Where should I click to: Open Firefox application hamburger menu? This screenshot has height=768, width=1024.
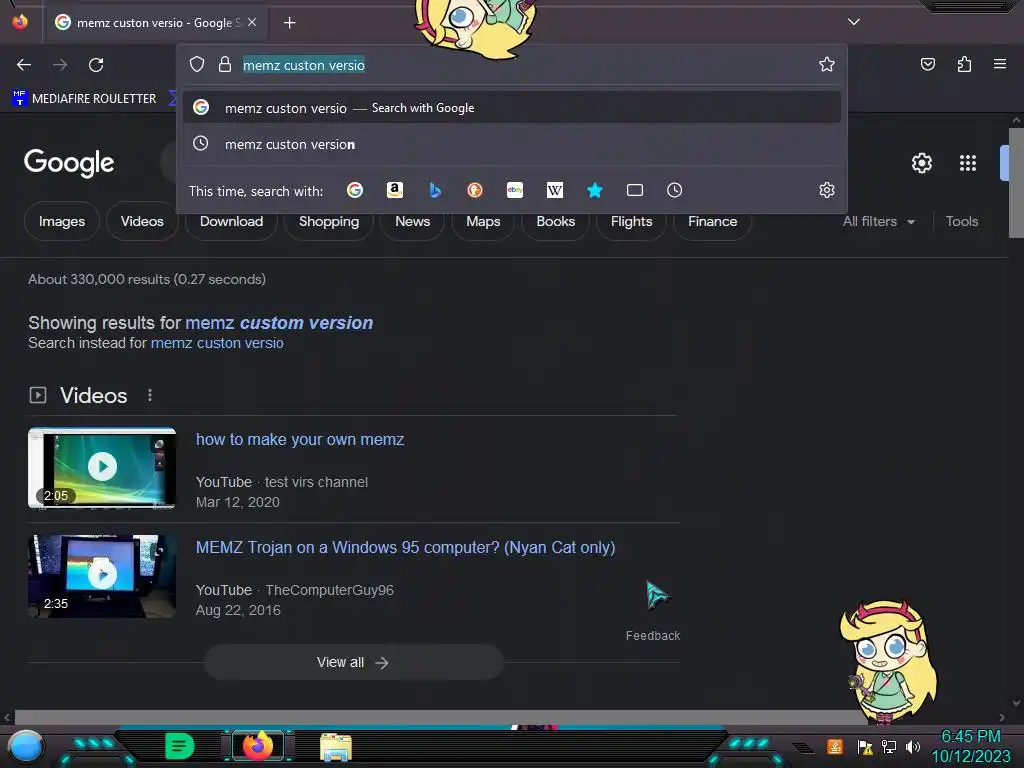1000,64
